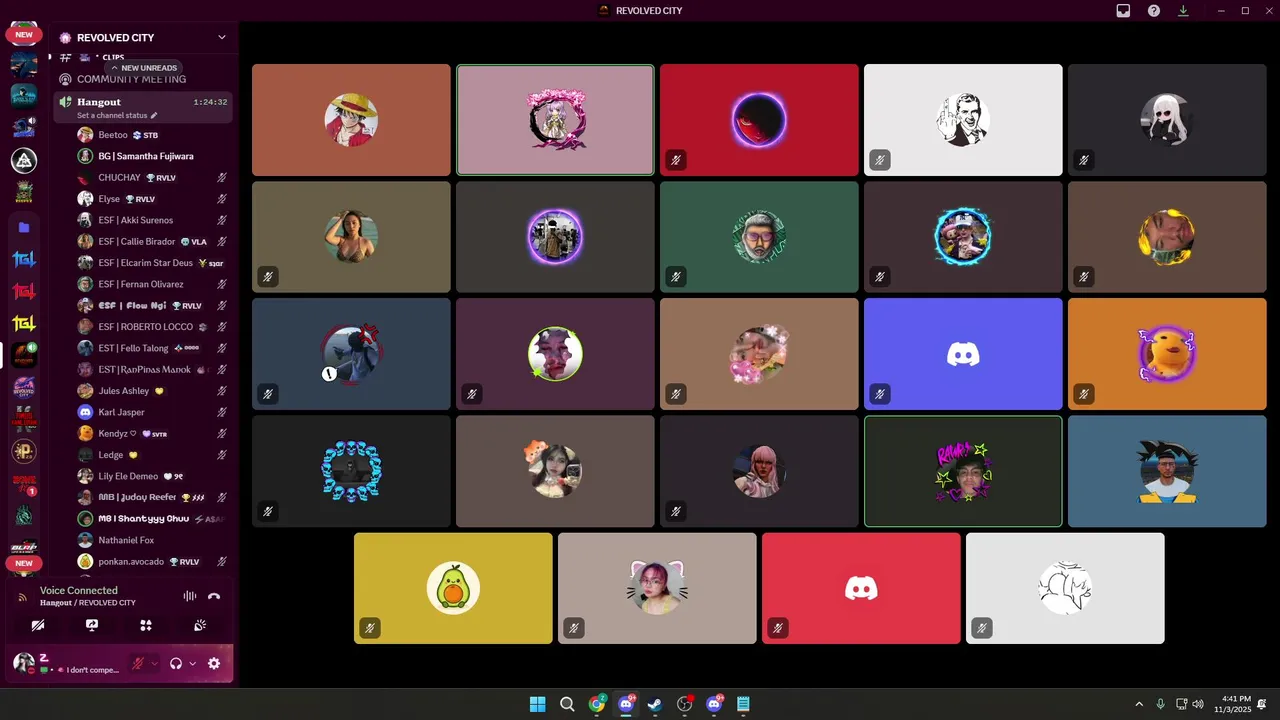This screenshot has height=720, width=1280.
Task: Open User Settings gear
Action: [x=214, y=663]
